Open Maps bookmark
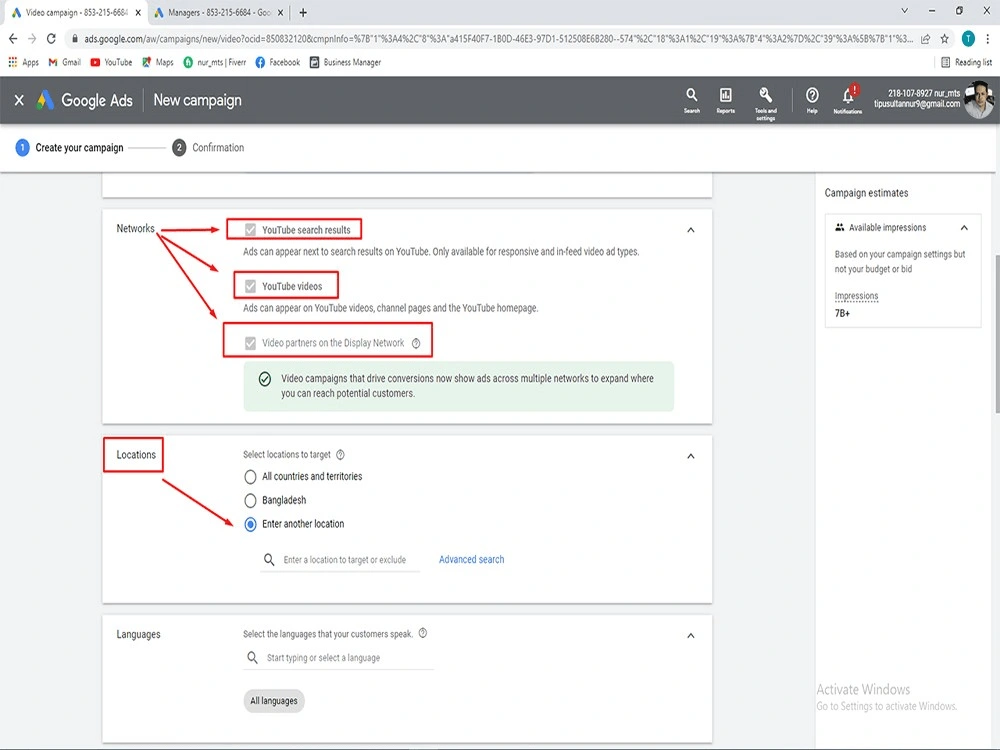The height and width of the screenshot is (750, 1000). point(158,62)
